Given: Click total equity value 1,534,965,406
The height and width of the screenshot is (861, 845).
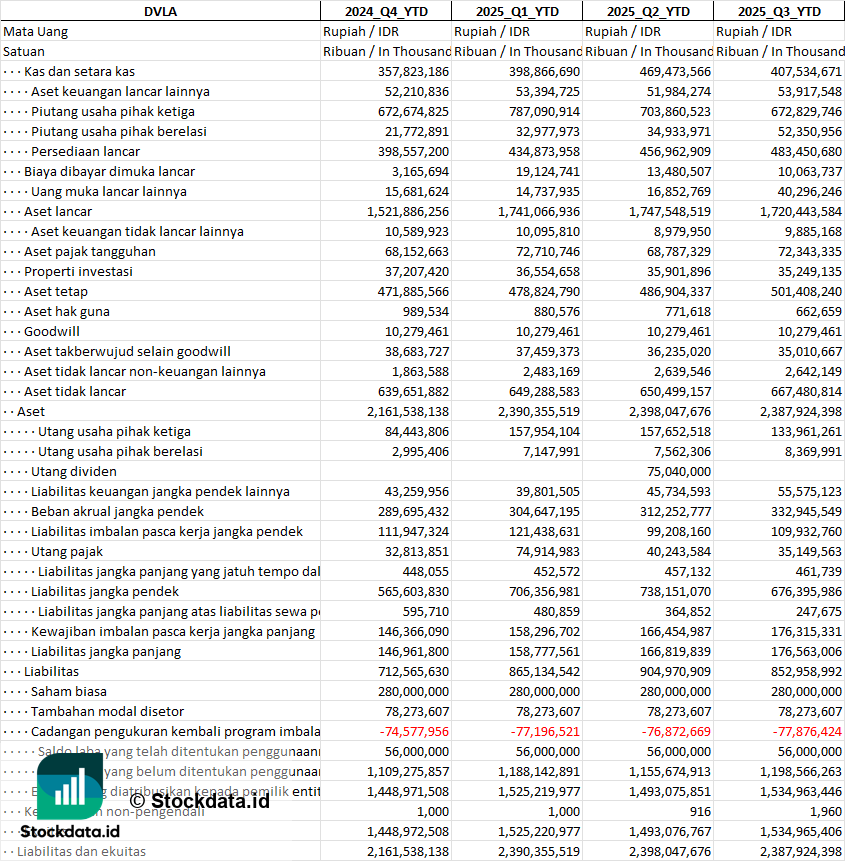Looking at the screenshot, I should (x=801, y=832).
